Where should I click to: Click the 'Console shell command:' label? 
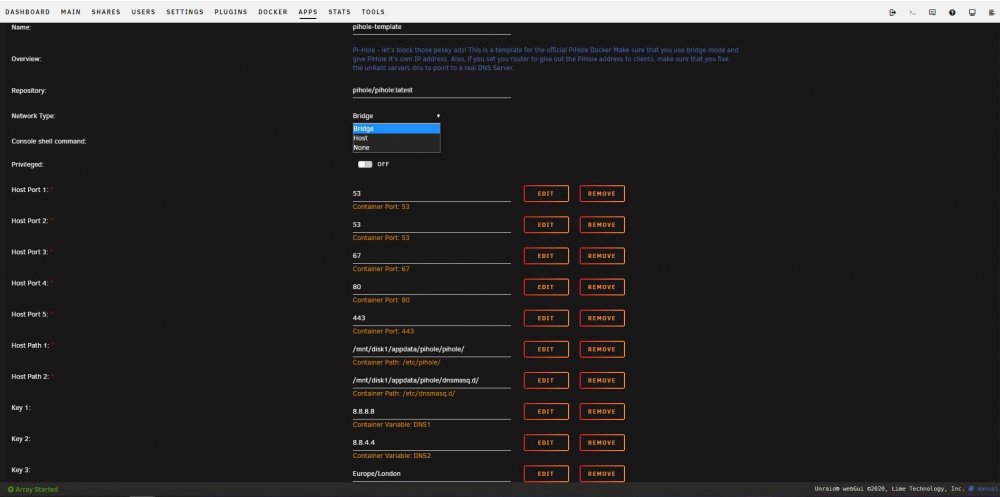tap(49, 141)
